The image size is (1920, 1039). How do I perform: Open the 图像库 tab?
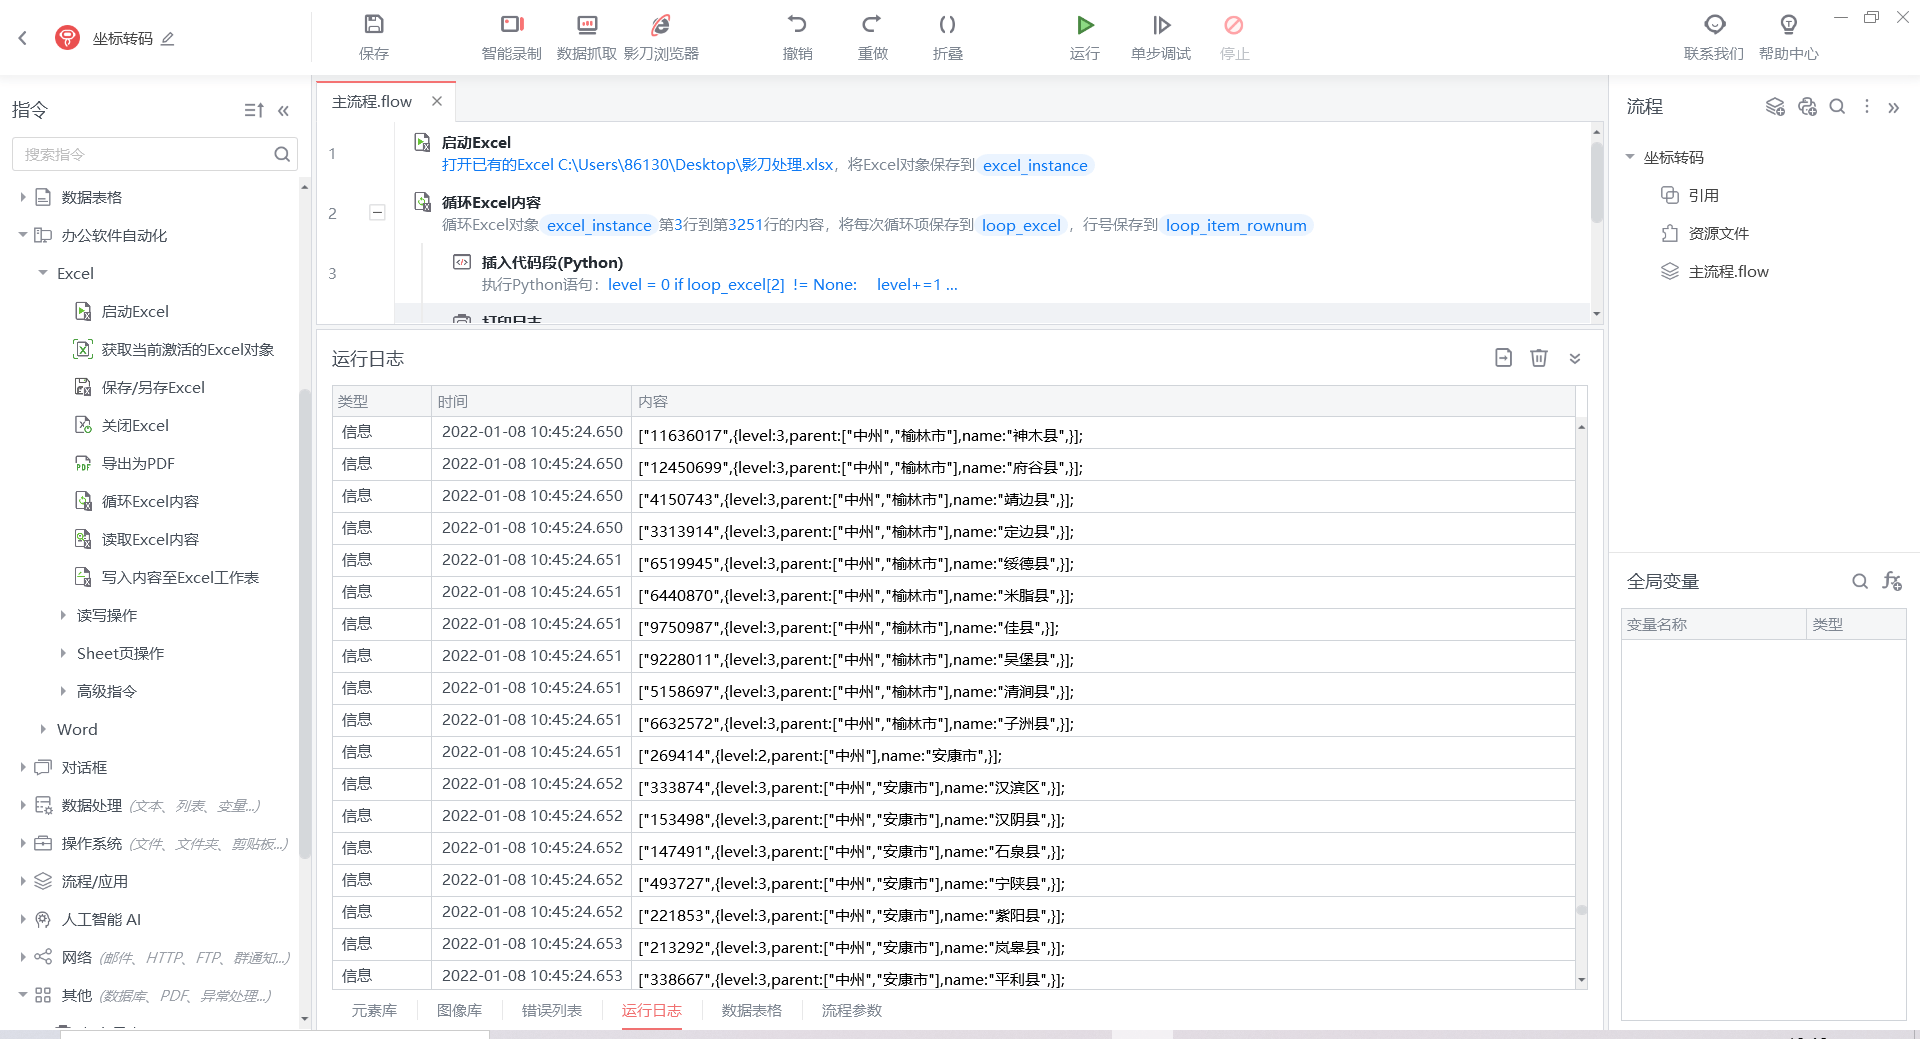[x=459, y=1010]
